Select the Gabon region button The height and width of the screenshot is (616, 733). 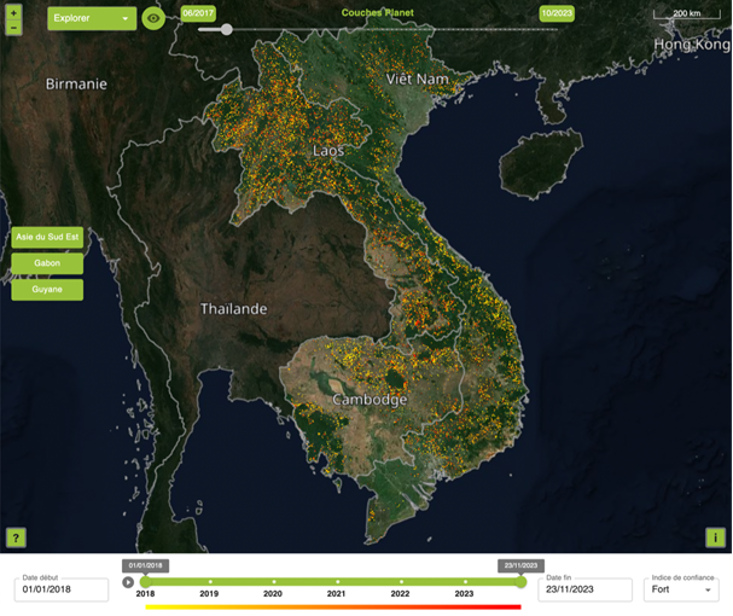pyautogui.click(x=47, y=263)
